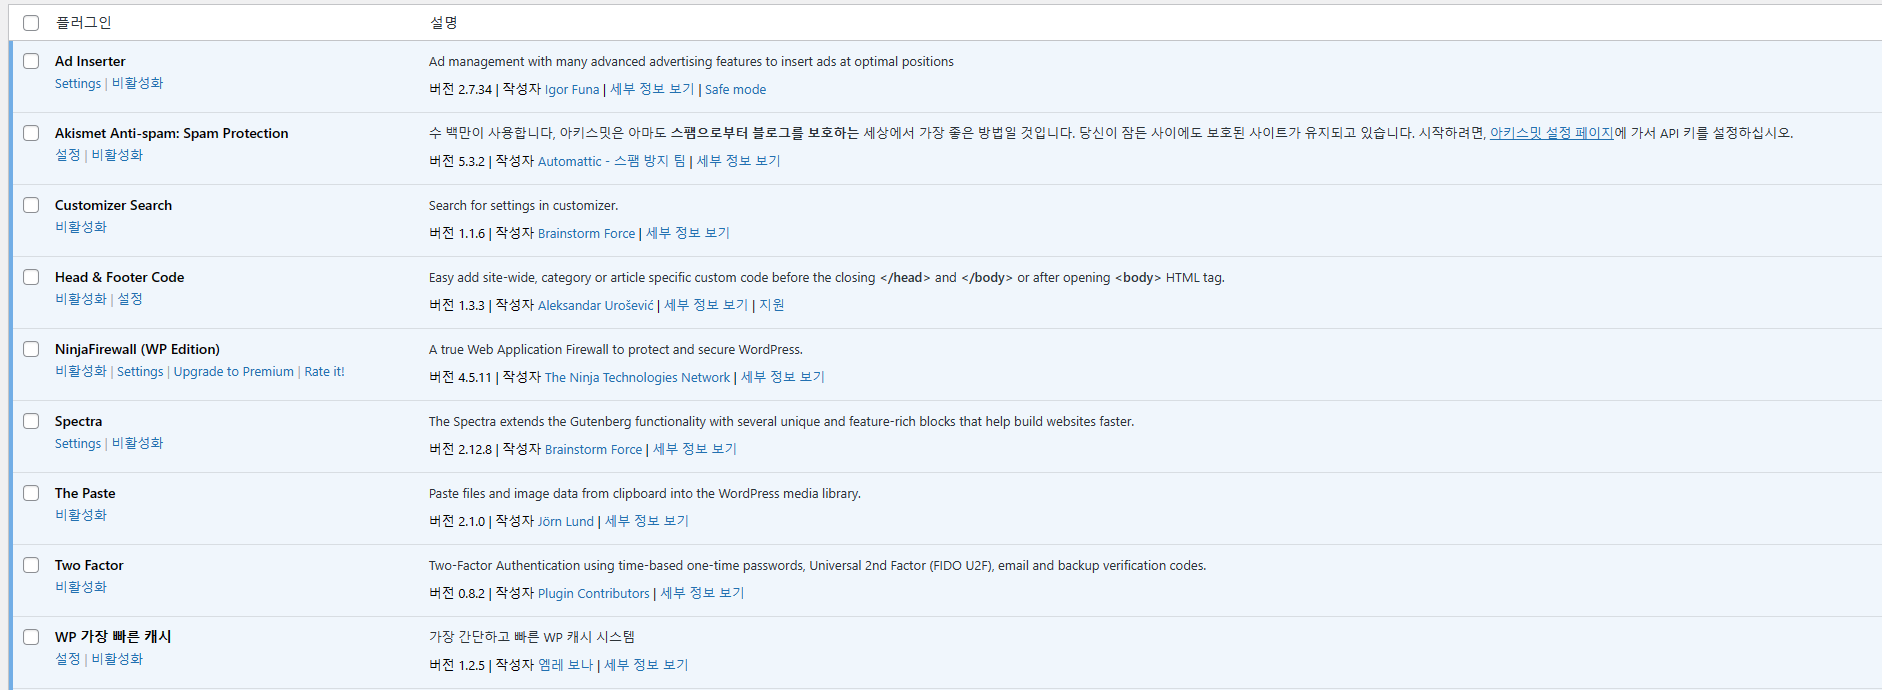The image size is (1882, 690).
Task: View NinjaFirewall 세부 정보 보기 details
Action: [783, 378]
